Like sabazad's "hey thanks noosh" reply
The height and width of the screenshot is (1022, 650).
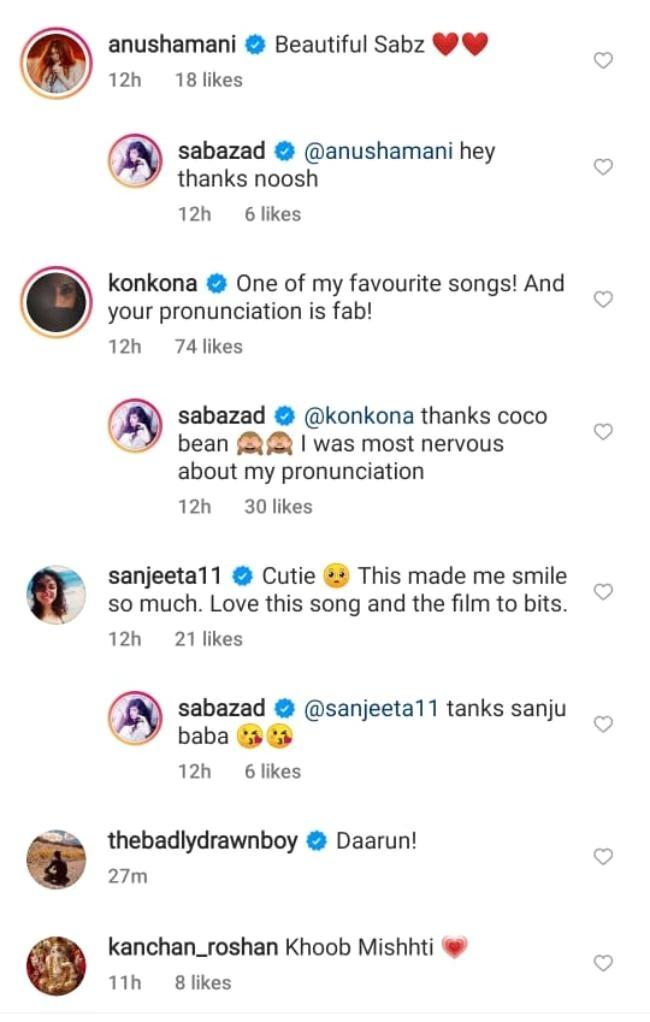603,167
